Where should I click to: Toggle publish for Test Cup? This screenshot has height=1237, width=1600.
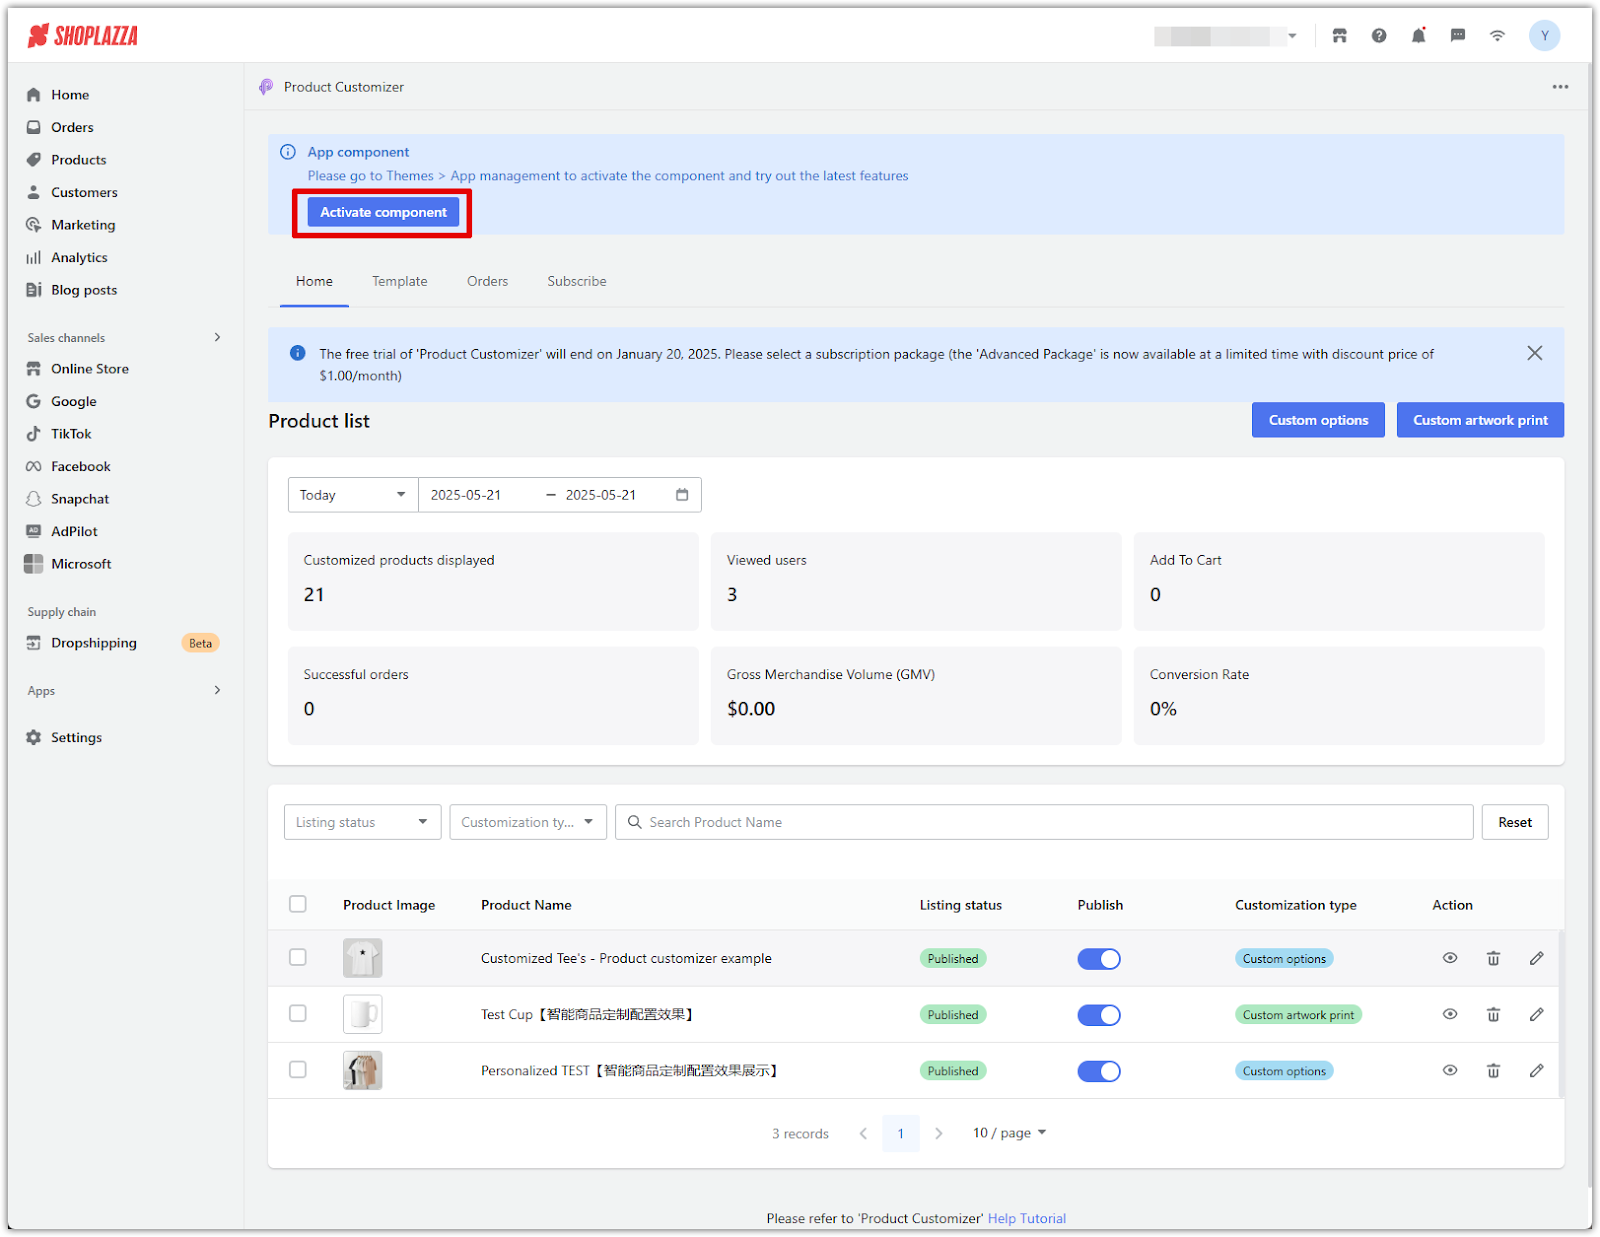1099,1015
